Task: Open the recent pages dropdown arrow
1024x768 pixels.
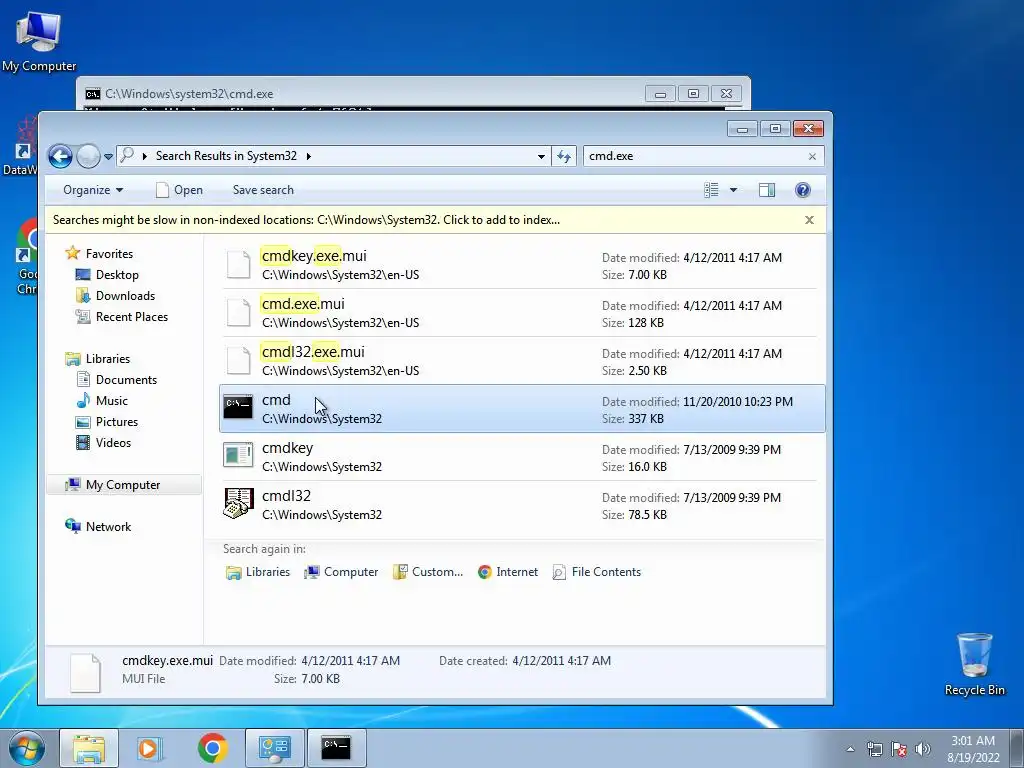Action: point(108,157)
